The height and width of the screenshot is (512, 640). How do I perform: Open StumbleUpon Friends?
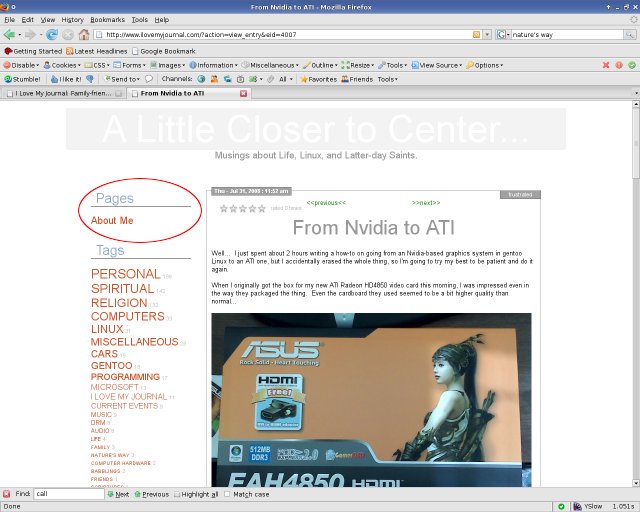pos(357,79)
